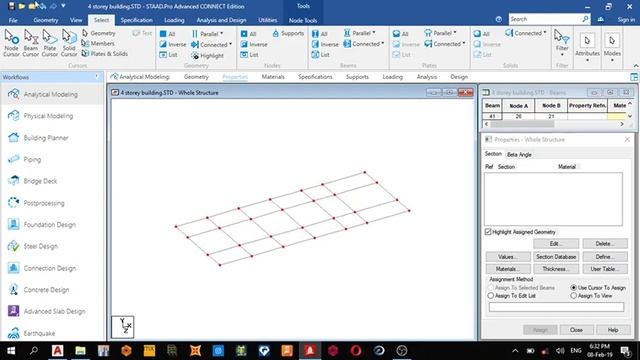Image resolution: width=640 pixels, height=360 pixels.
Task: Open Advanced Slab Design workflow
Action: [52, 311]
